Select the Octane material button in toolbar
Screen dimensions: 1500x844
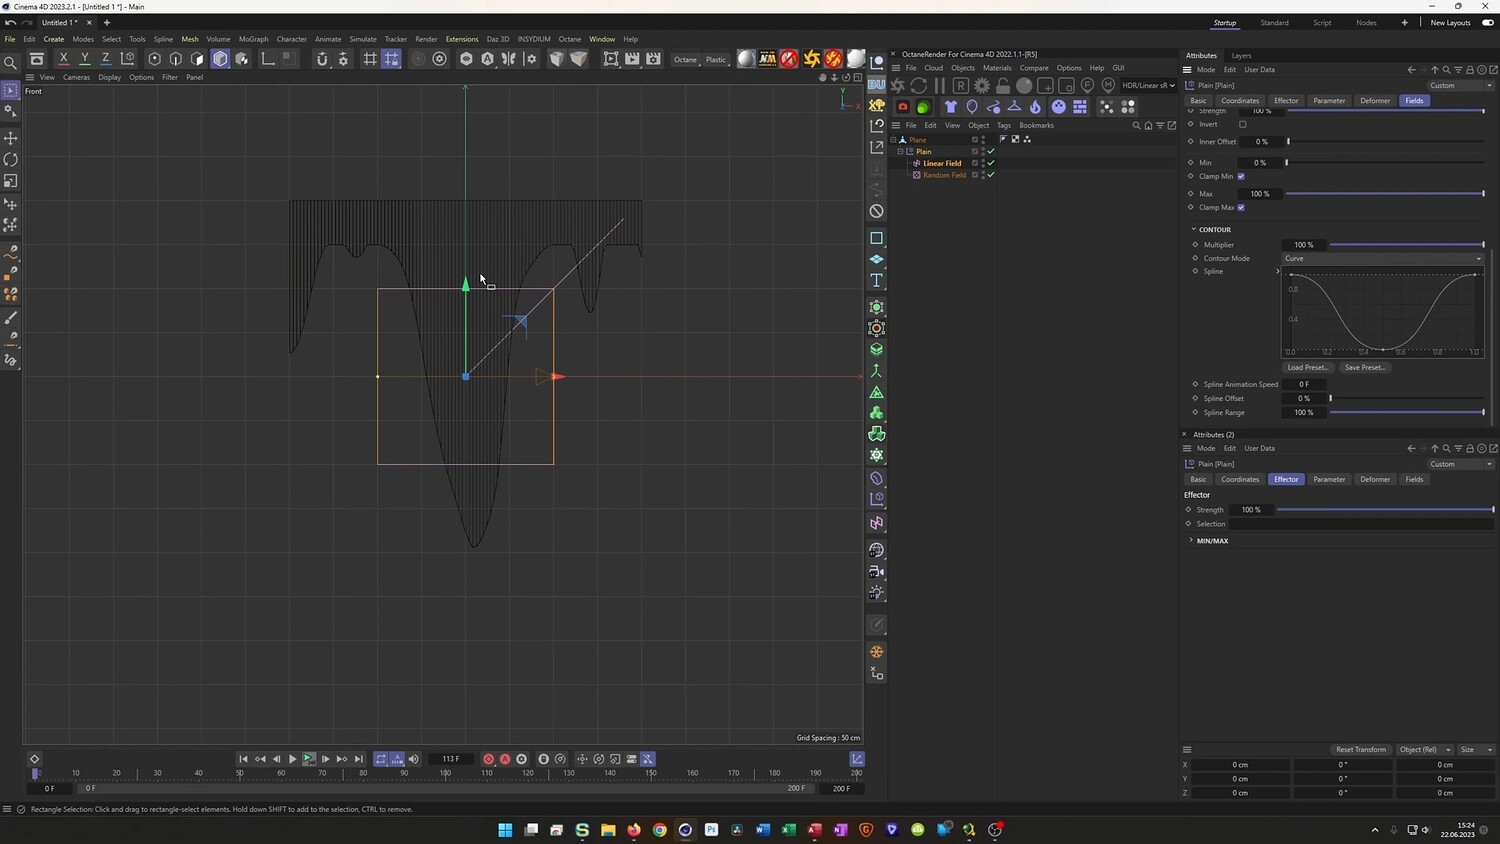click(685, 60)
